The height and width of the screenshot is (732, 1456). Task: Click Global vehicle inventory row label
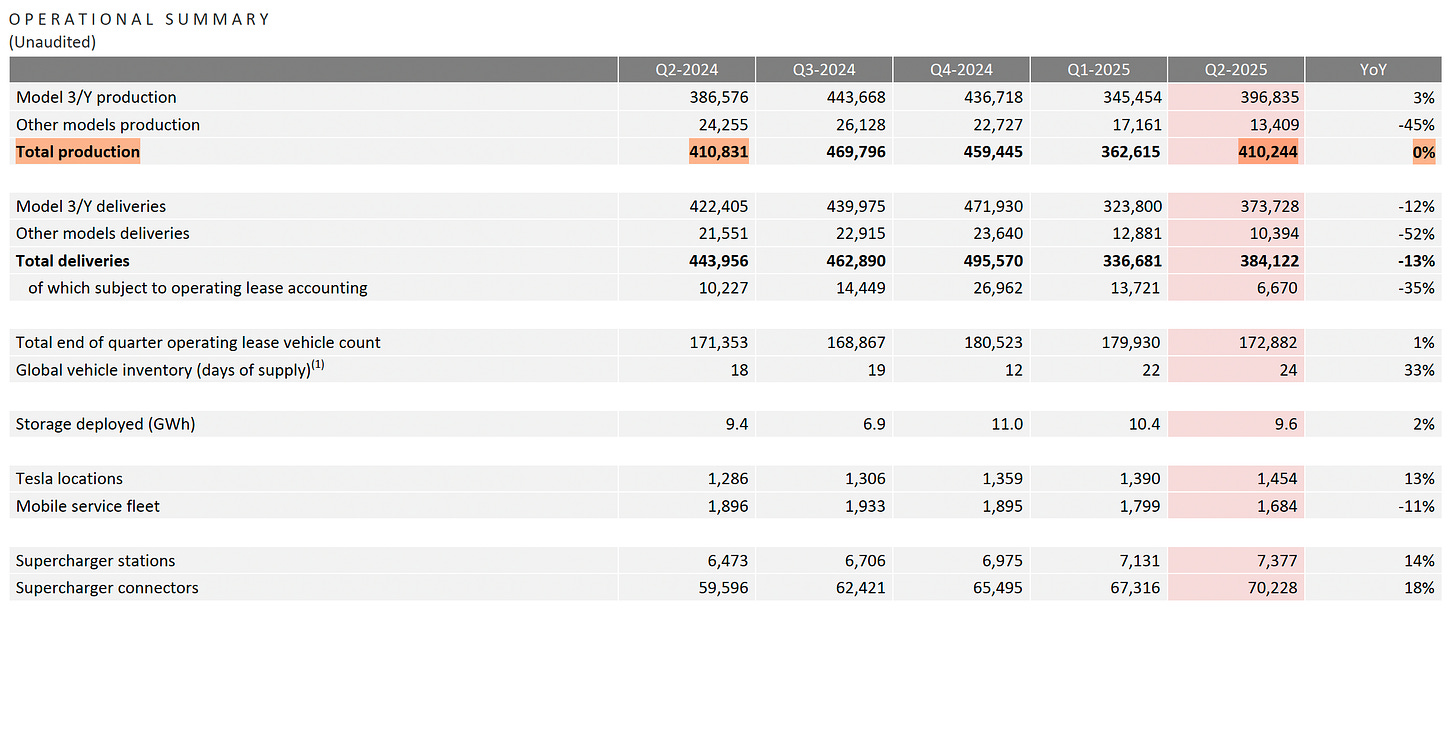coord(170,369)
